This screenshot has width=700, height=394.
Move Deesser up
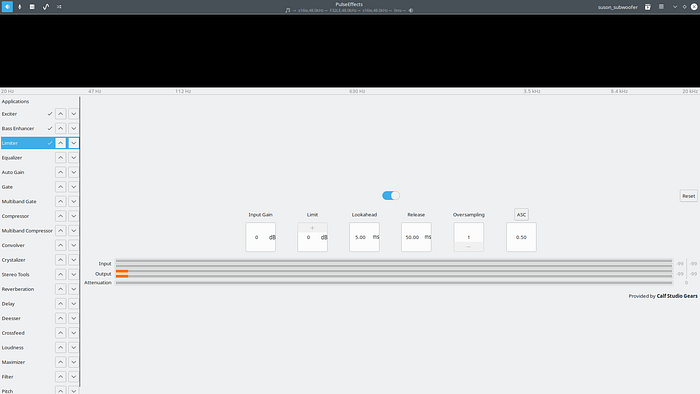(61, 318)
